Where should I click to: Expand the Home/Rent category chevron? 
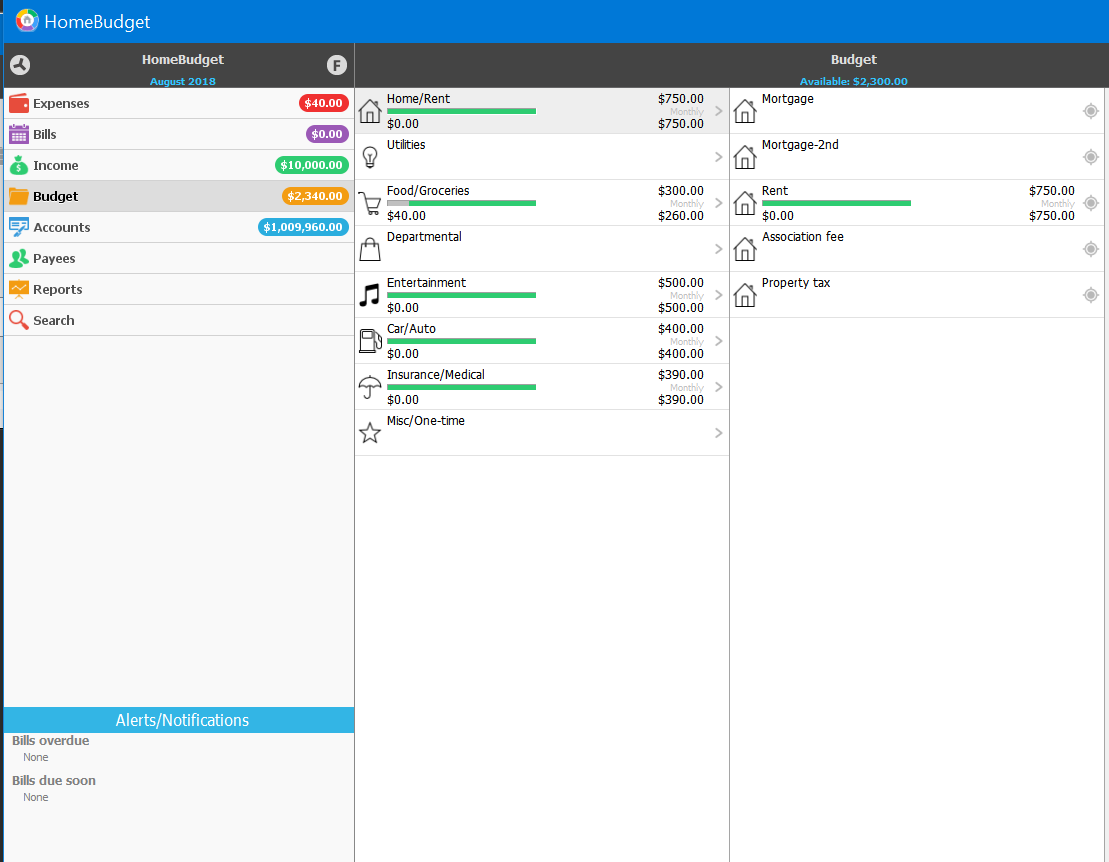click(x=718, y=111)
